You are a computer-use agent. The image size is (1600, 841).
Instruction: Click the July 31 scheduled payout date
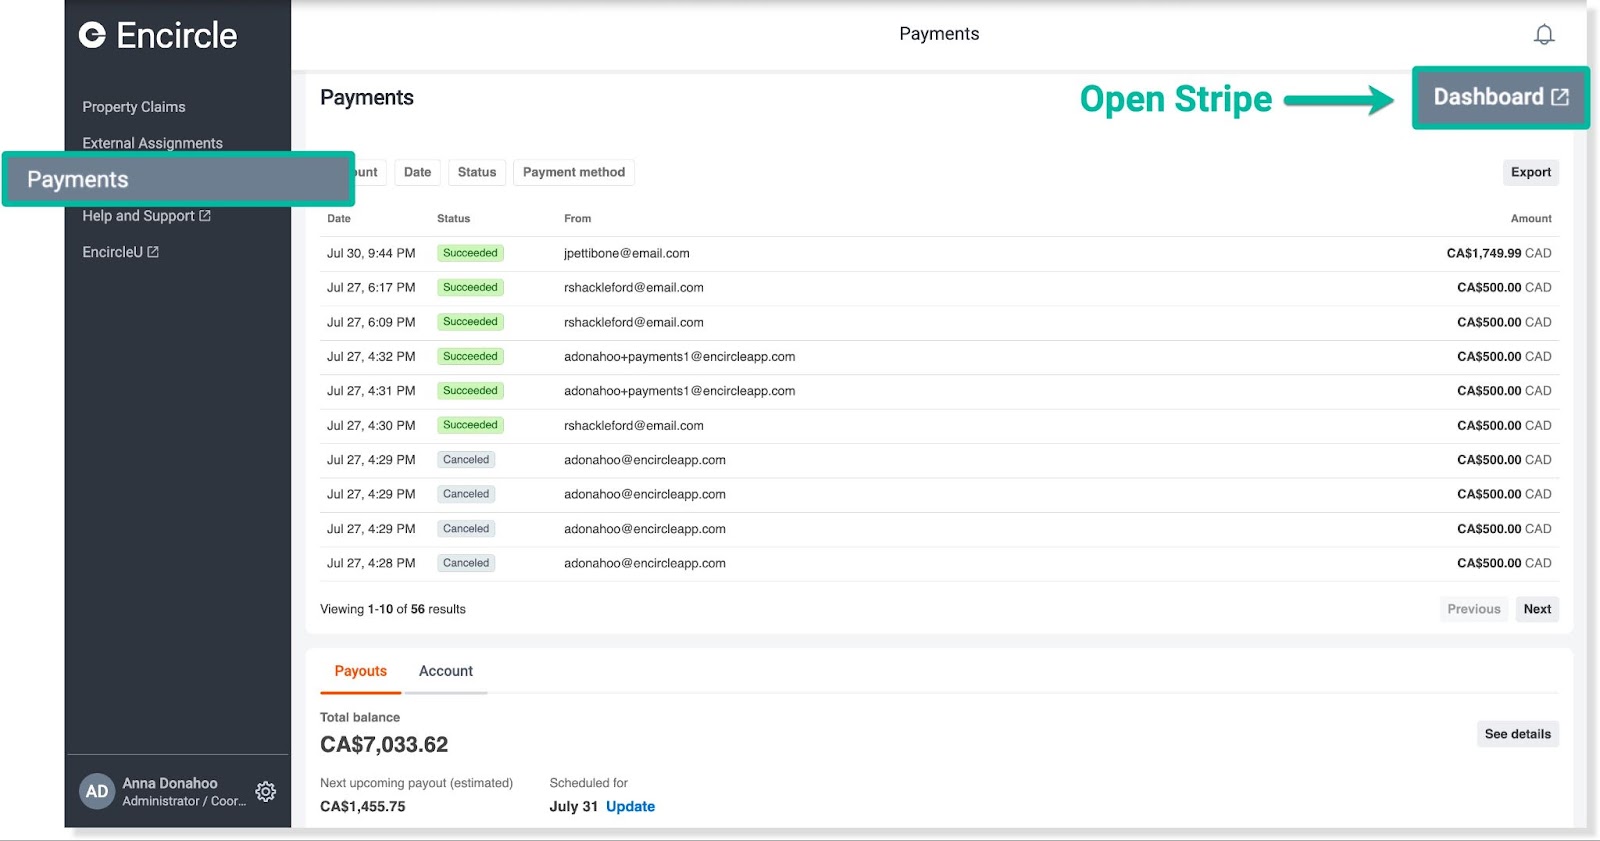pos(574,807)
